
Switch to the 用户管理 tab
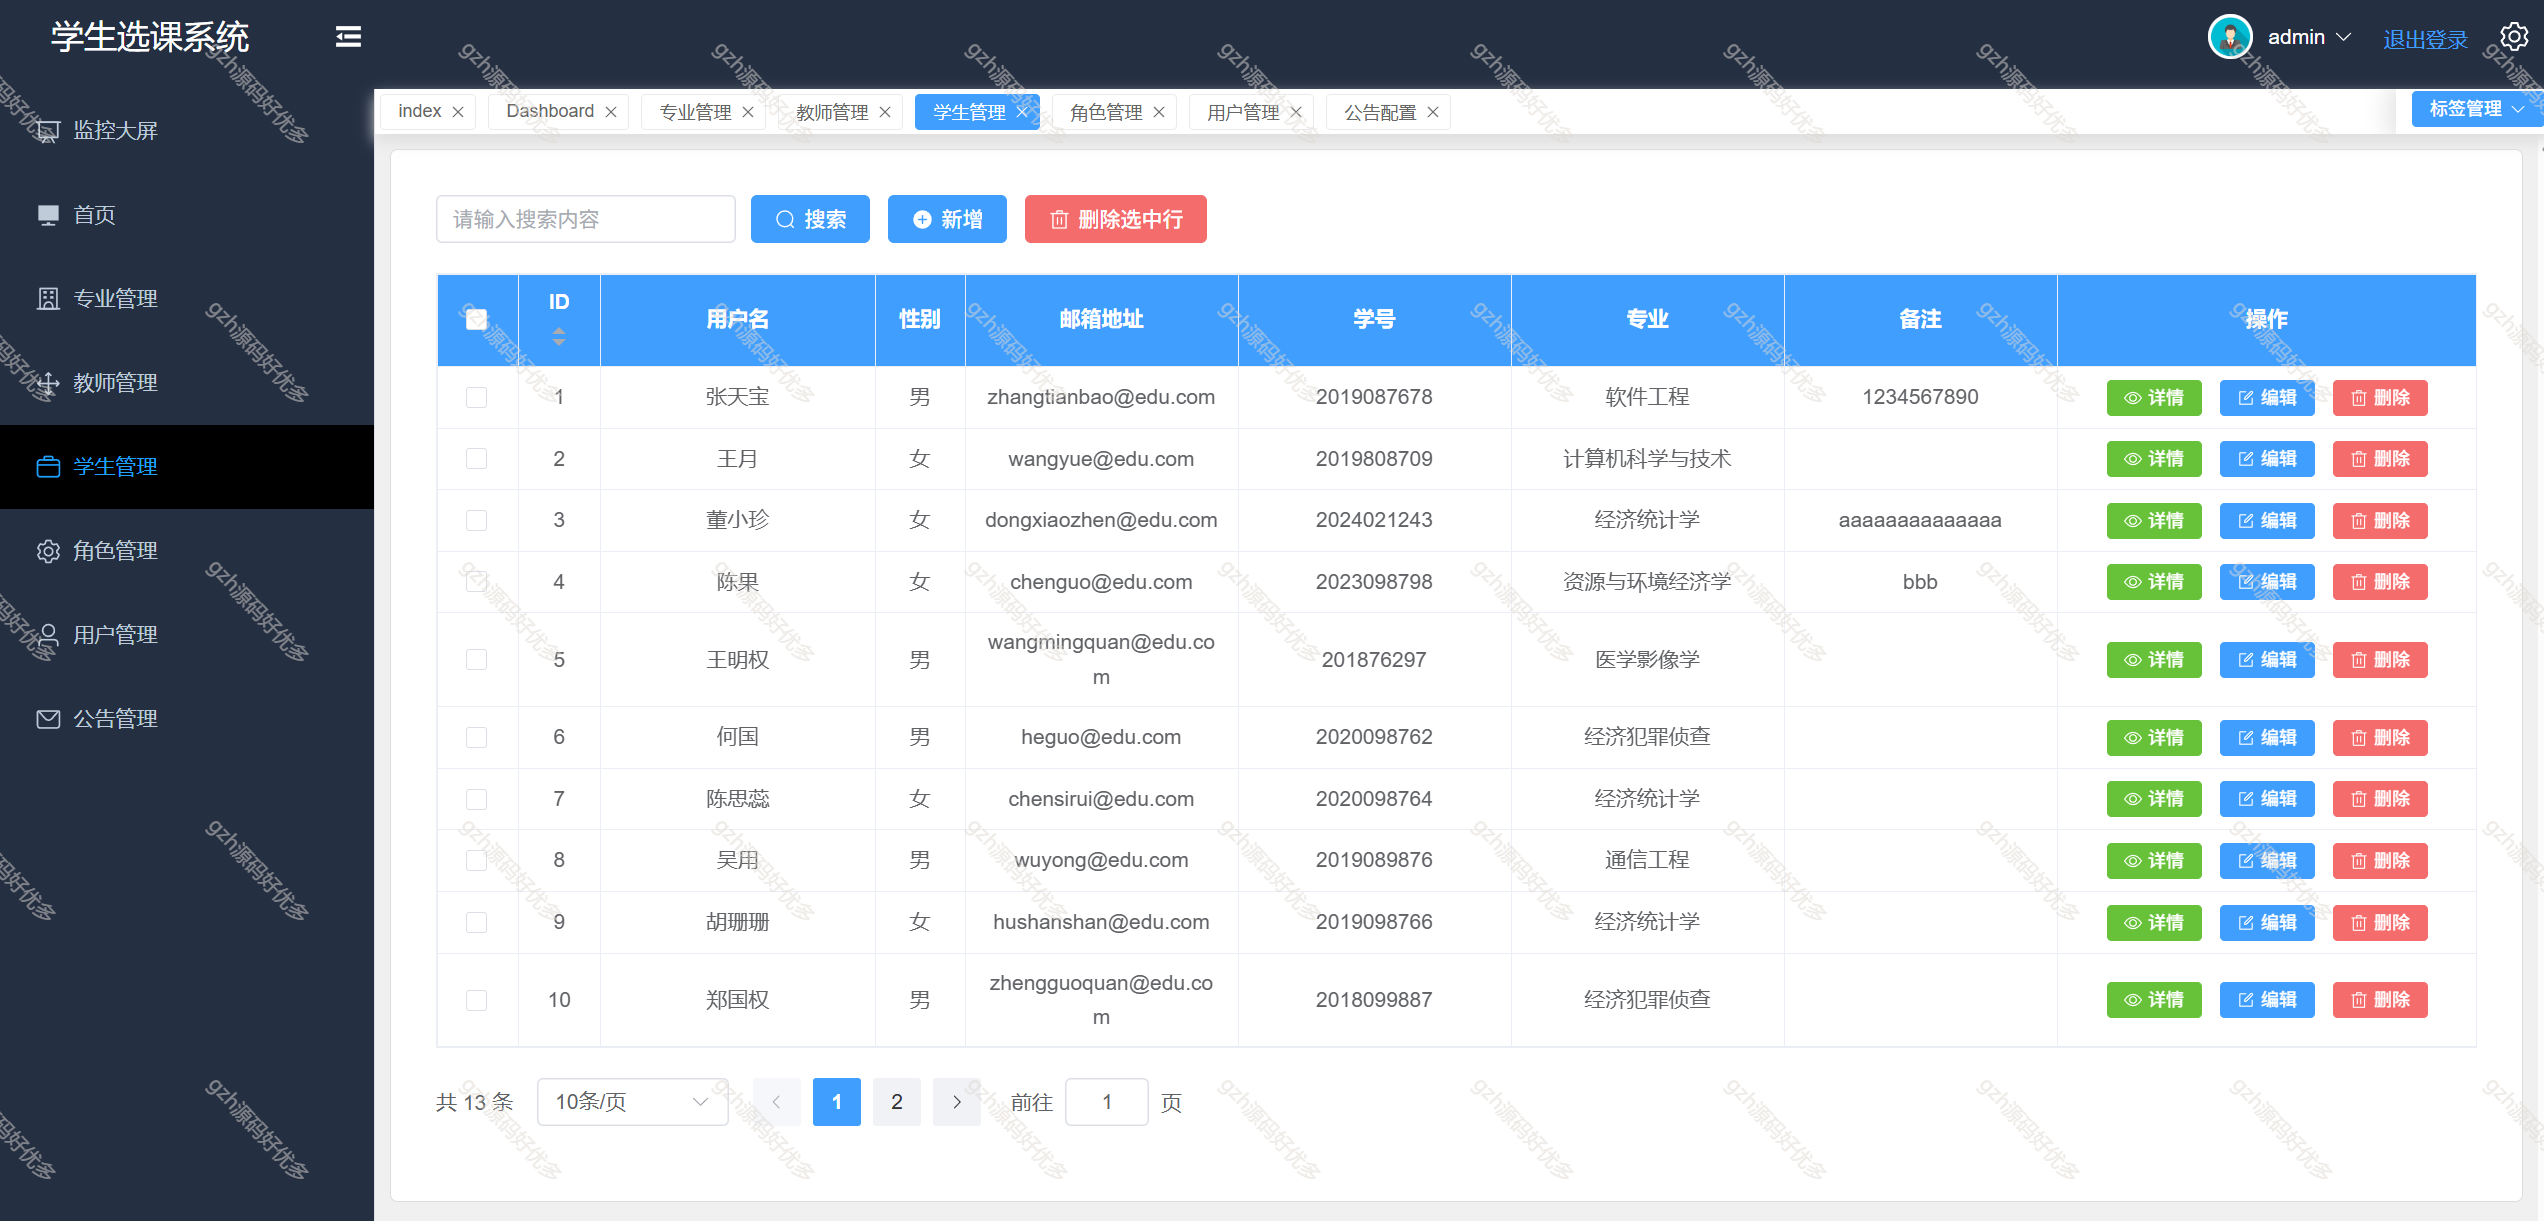(x=1242, y=111)
